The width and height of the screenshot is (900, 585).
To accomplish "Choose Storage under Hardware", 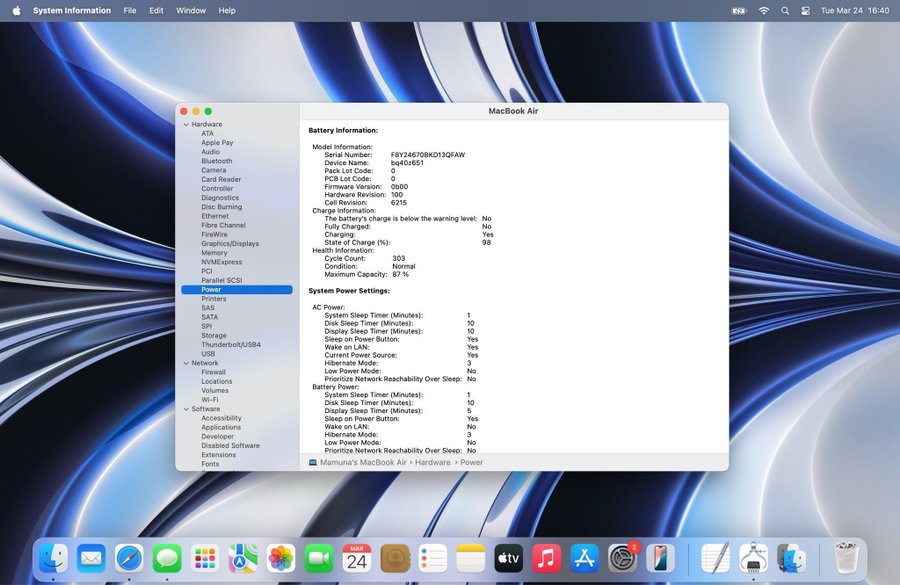I will point(214,336).
